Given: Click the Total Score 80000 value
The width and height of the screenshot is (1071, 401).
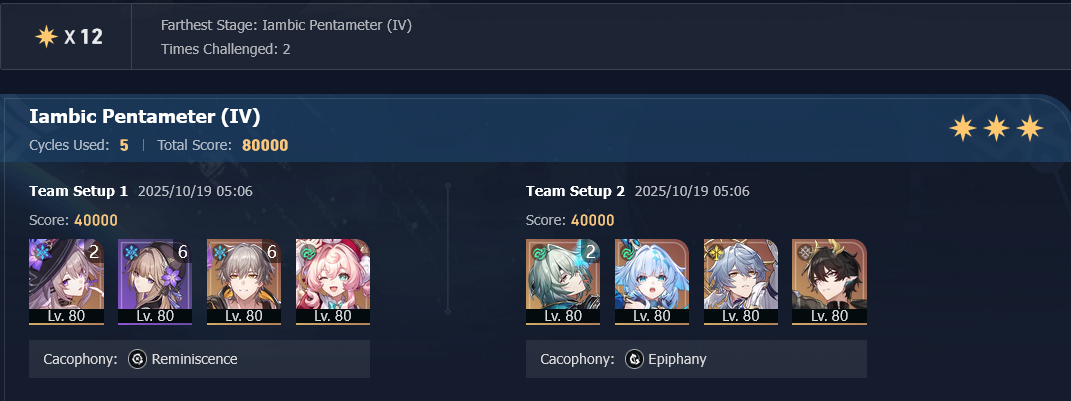Looking at the screenshot, I should click(x=265, y=146).
